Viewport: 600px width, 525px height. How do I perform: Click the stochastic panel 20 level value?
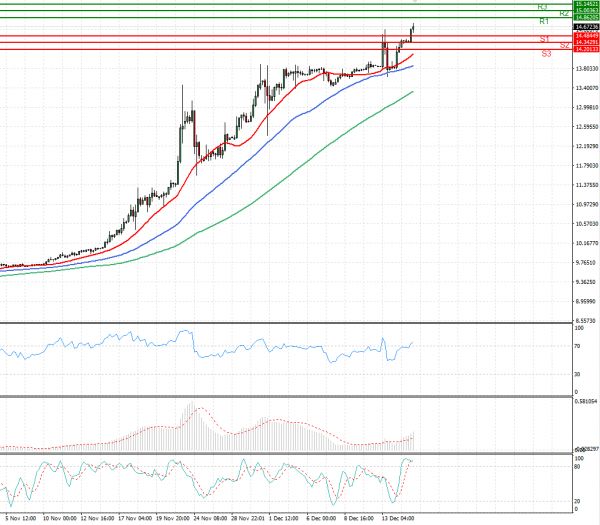click(578, 501)
